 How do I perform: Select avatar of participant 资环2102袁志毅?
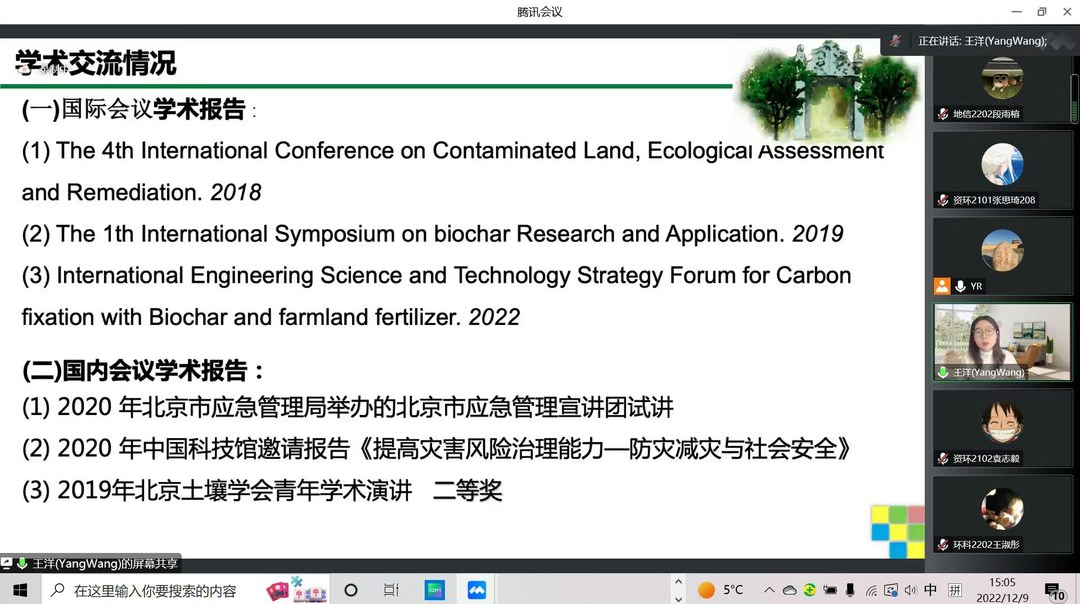click(1002, 422)
